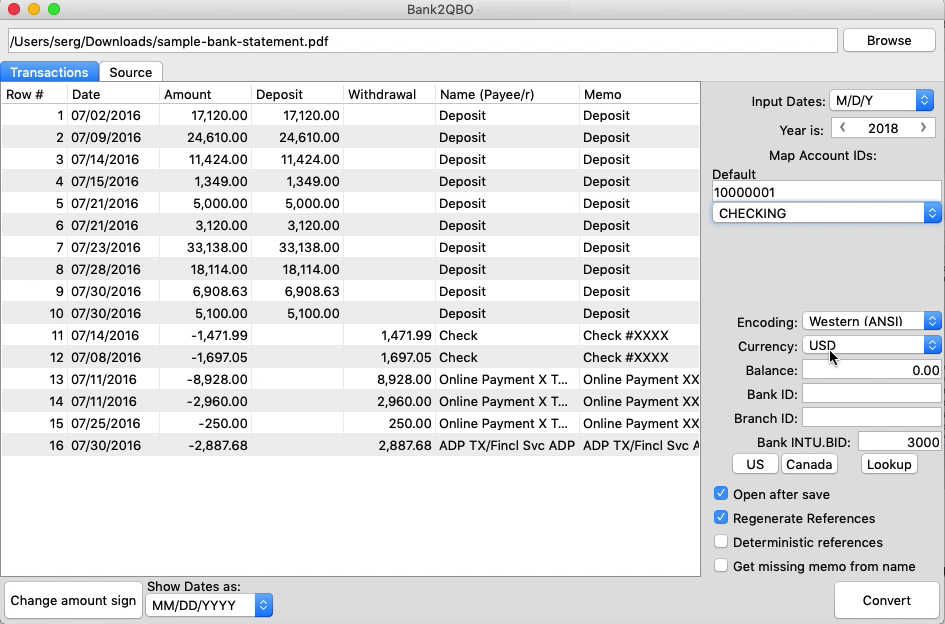
Task: Click the Amount column header
Action: [206, 95]
